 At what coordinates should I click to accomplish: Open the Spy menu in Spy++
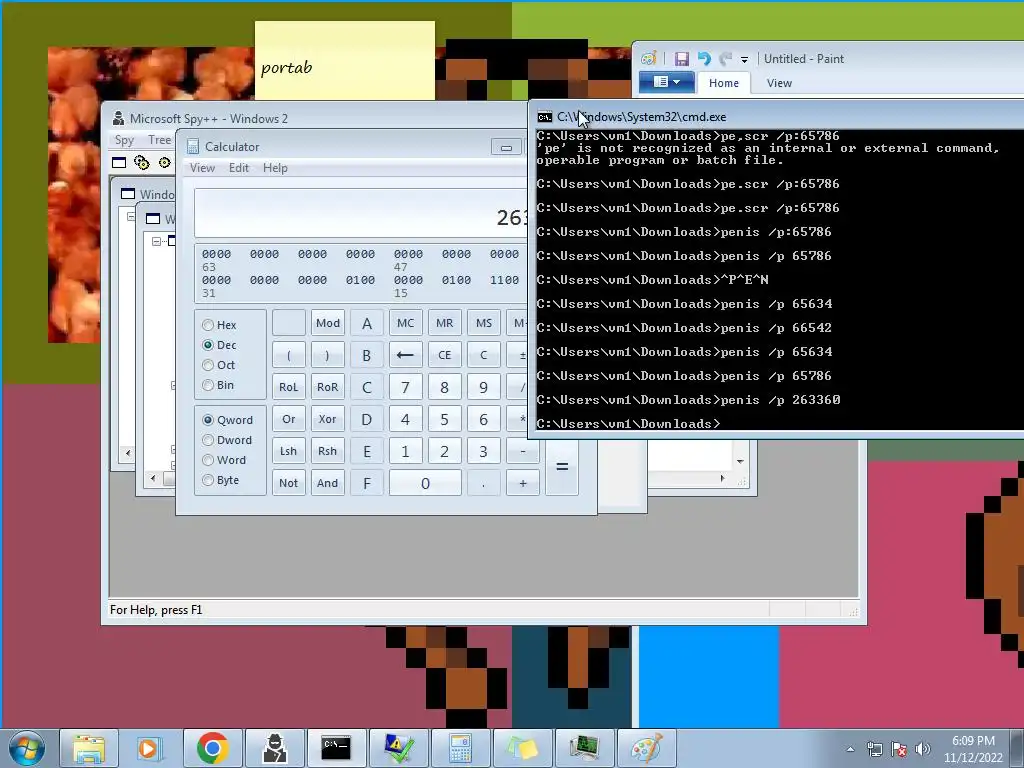pos(124,140)
